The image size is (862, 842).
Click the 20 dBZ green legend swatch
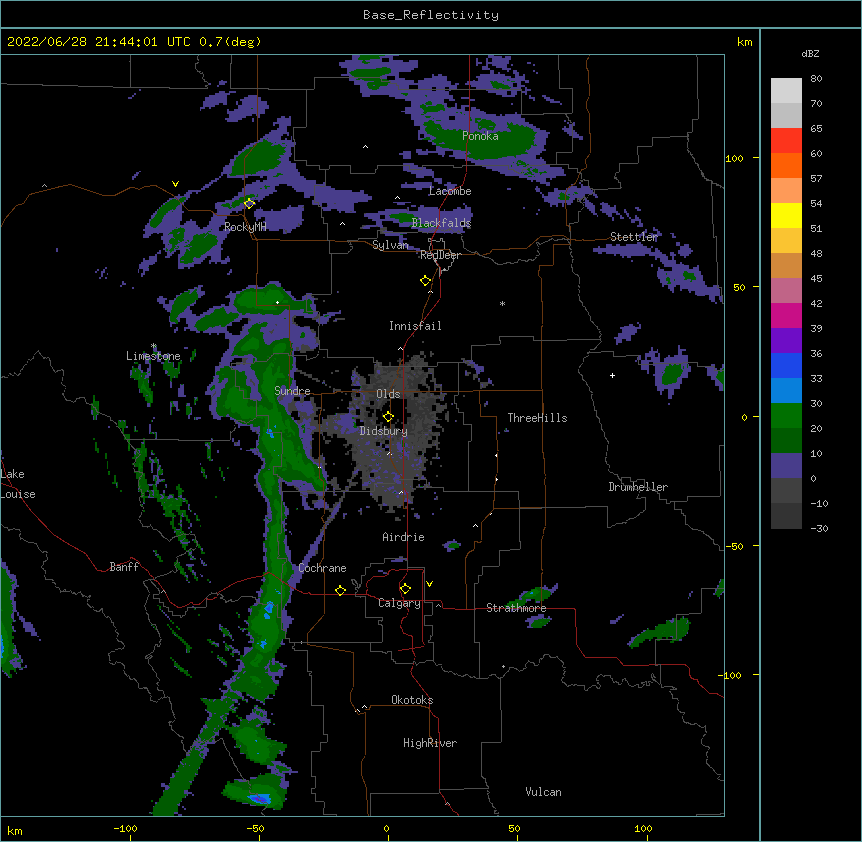786,440
